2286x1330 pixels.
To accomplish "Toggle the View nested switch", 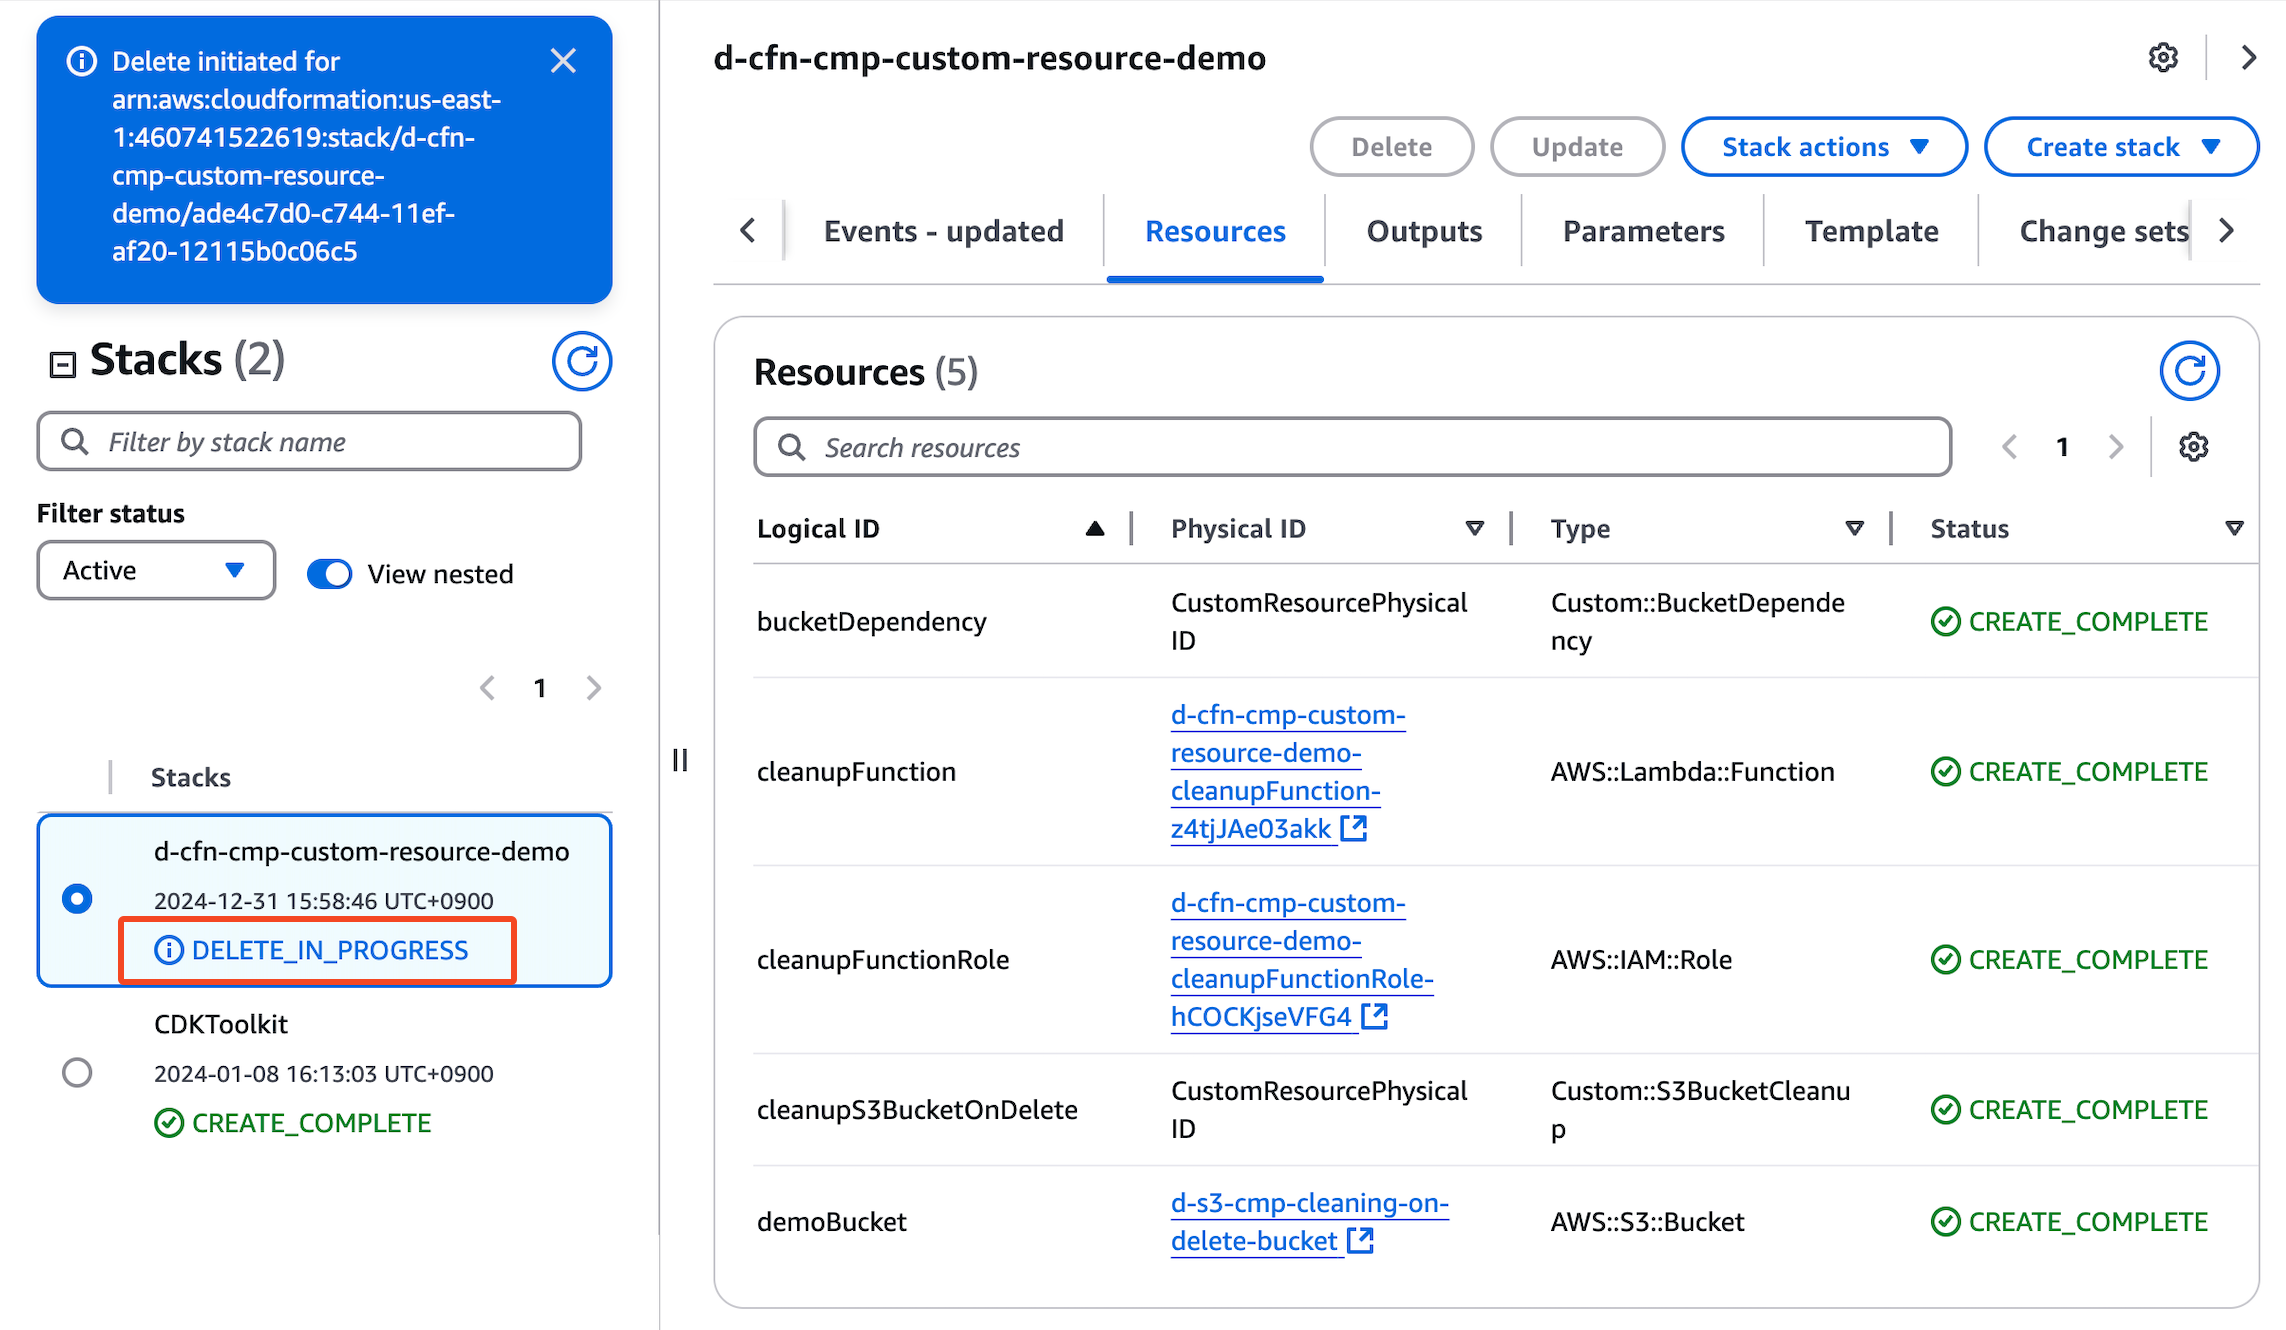I will pos(330,574).
